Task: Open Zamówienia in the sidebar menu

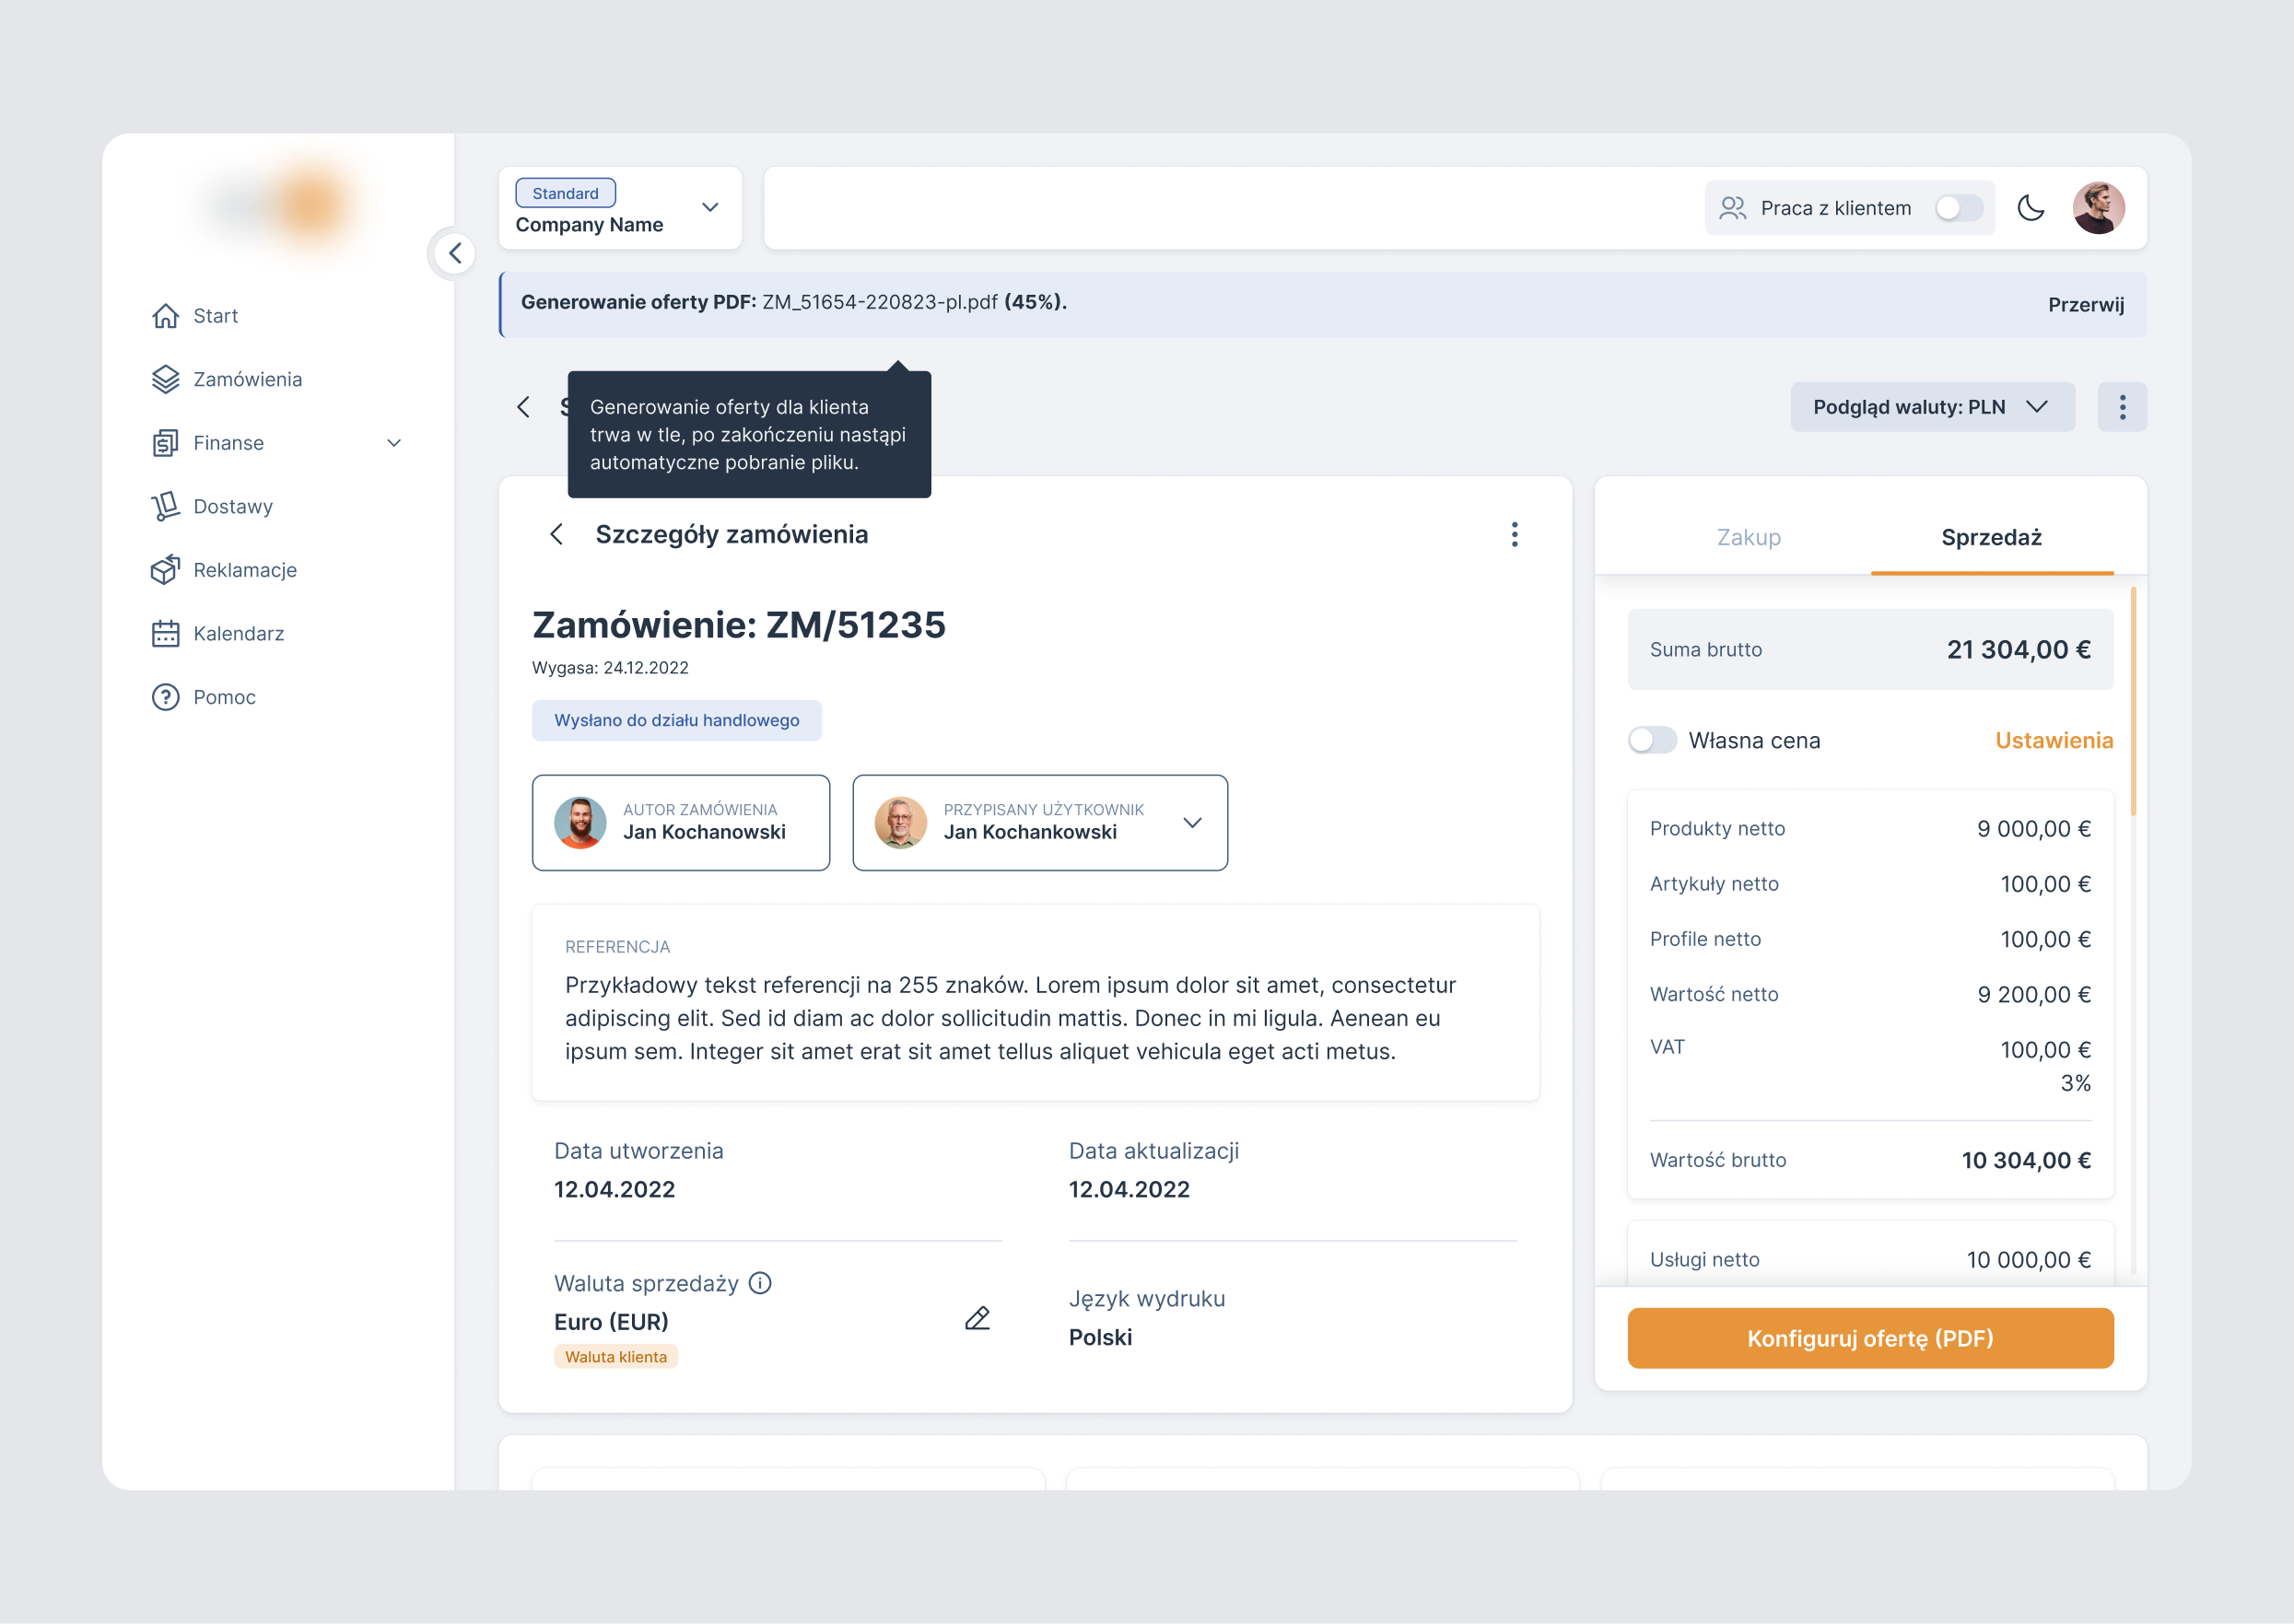Action: [x=247, y=379]
